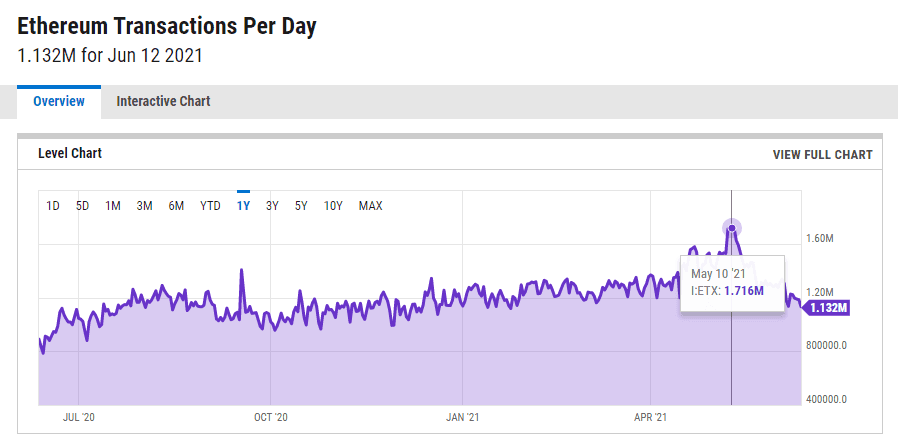Viewport: 898px width, 442px height.
Task: Click the APR '21 x-axis label
Action: (x=651, y=418)
